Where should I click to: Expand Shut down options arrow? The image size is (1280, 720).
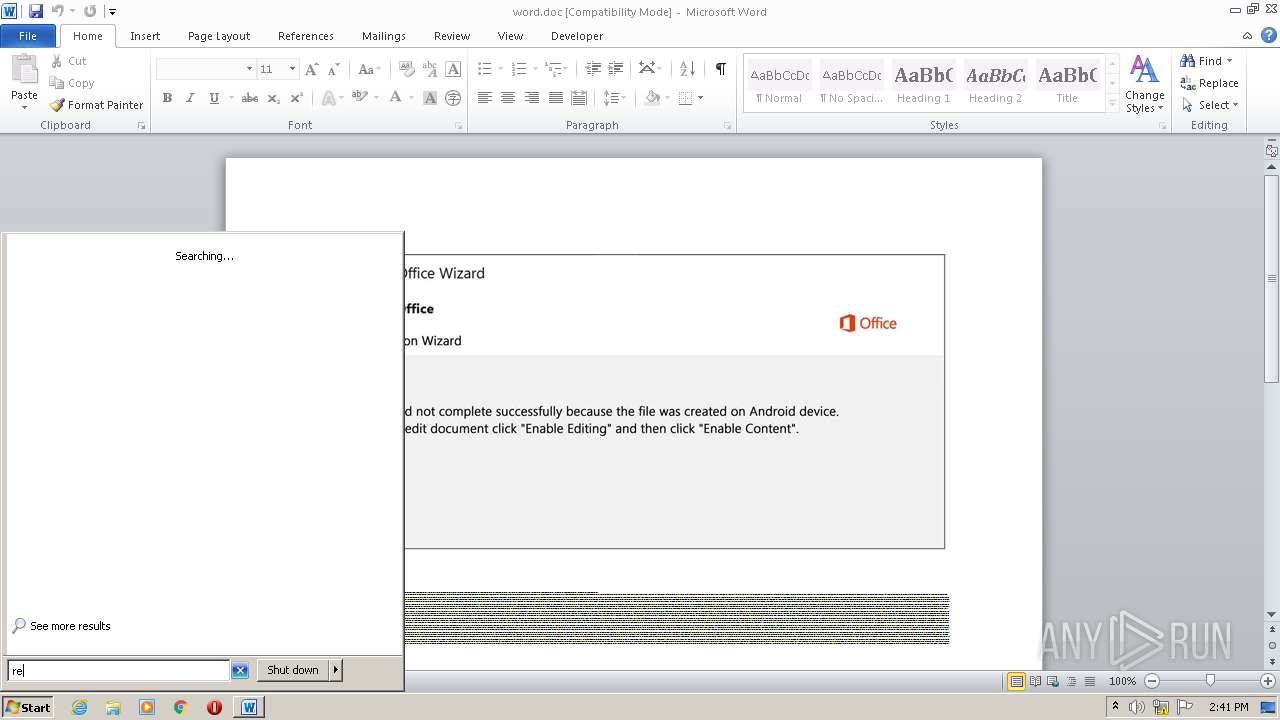[336, 670]
